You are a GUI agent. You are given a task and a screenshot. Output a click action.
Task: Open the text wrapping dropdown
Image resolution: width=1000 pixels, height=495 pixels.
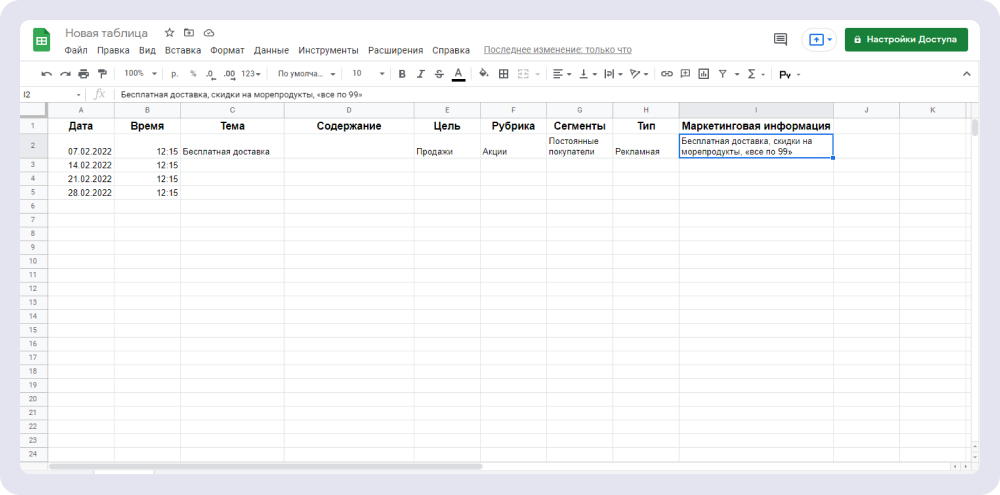pyautogui.click(x=613, y=74)
